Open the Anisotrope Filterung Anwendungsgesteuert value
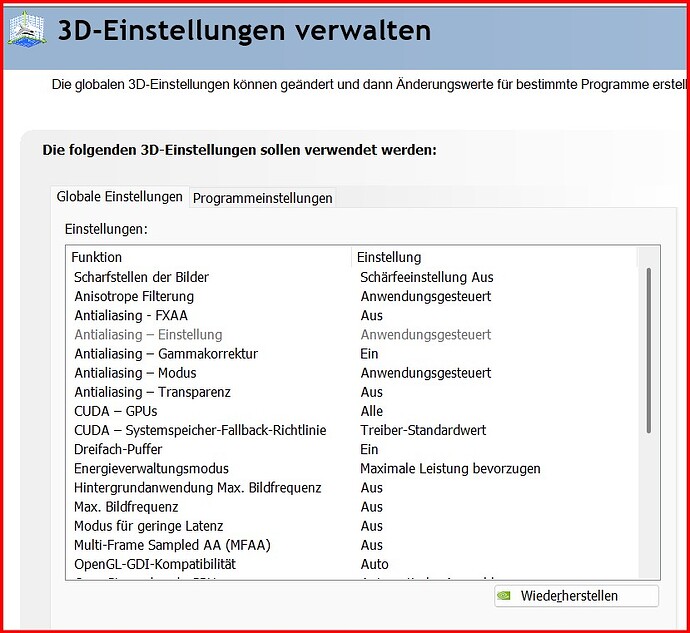This screenshot has height=633, width=690. 426,296
